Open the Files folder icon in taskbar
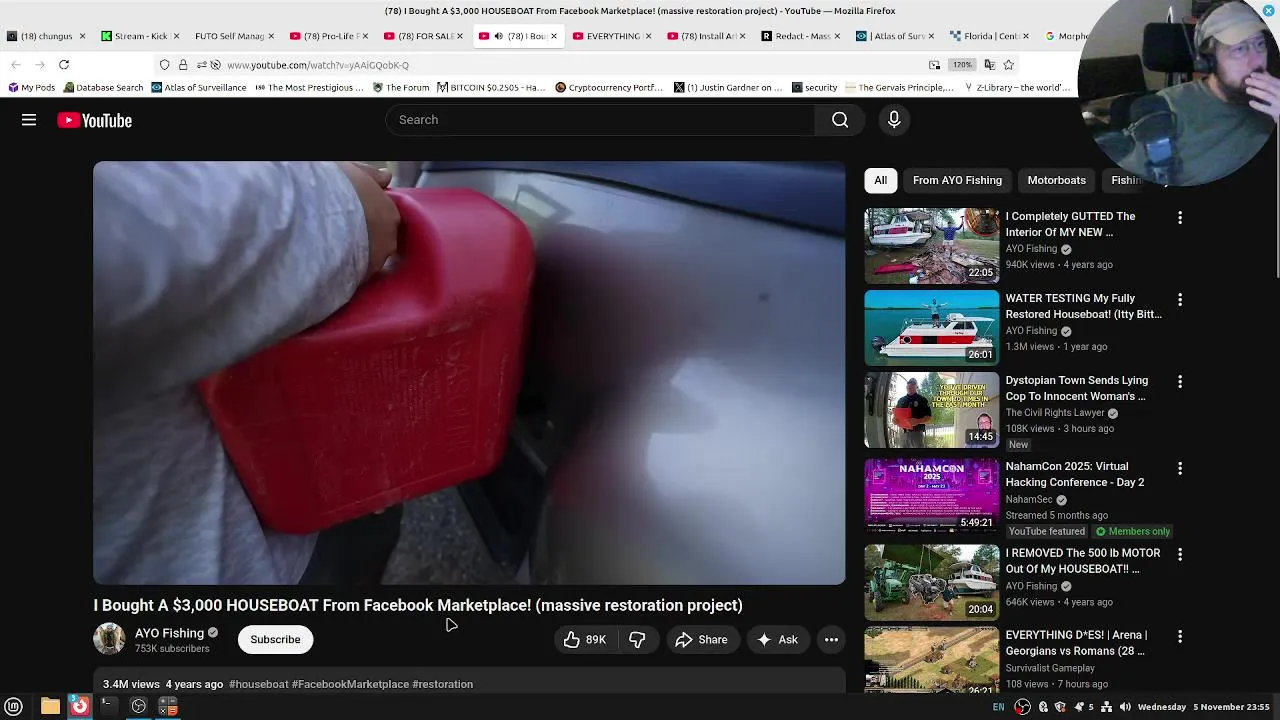Image resolution: width=1280 pixels, height=720 pixels. [x=50, y=707]
